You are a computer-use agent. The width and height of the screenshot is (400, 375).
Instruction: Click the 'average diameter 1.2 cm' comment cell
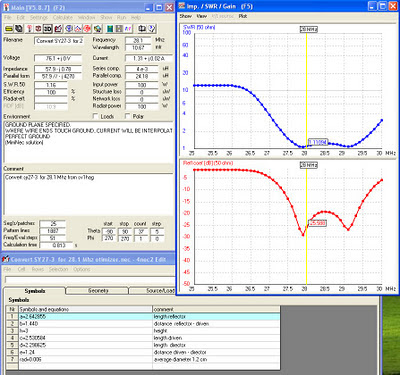[216, 359]
